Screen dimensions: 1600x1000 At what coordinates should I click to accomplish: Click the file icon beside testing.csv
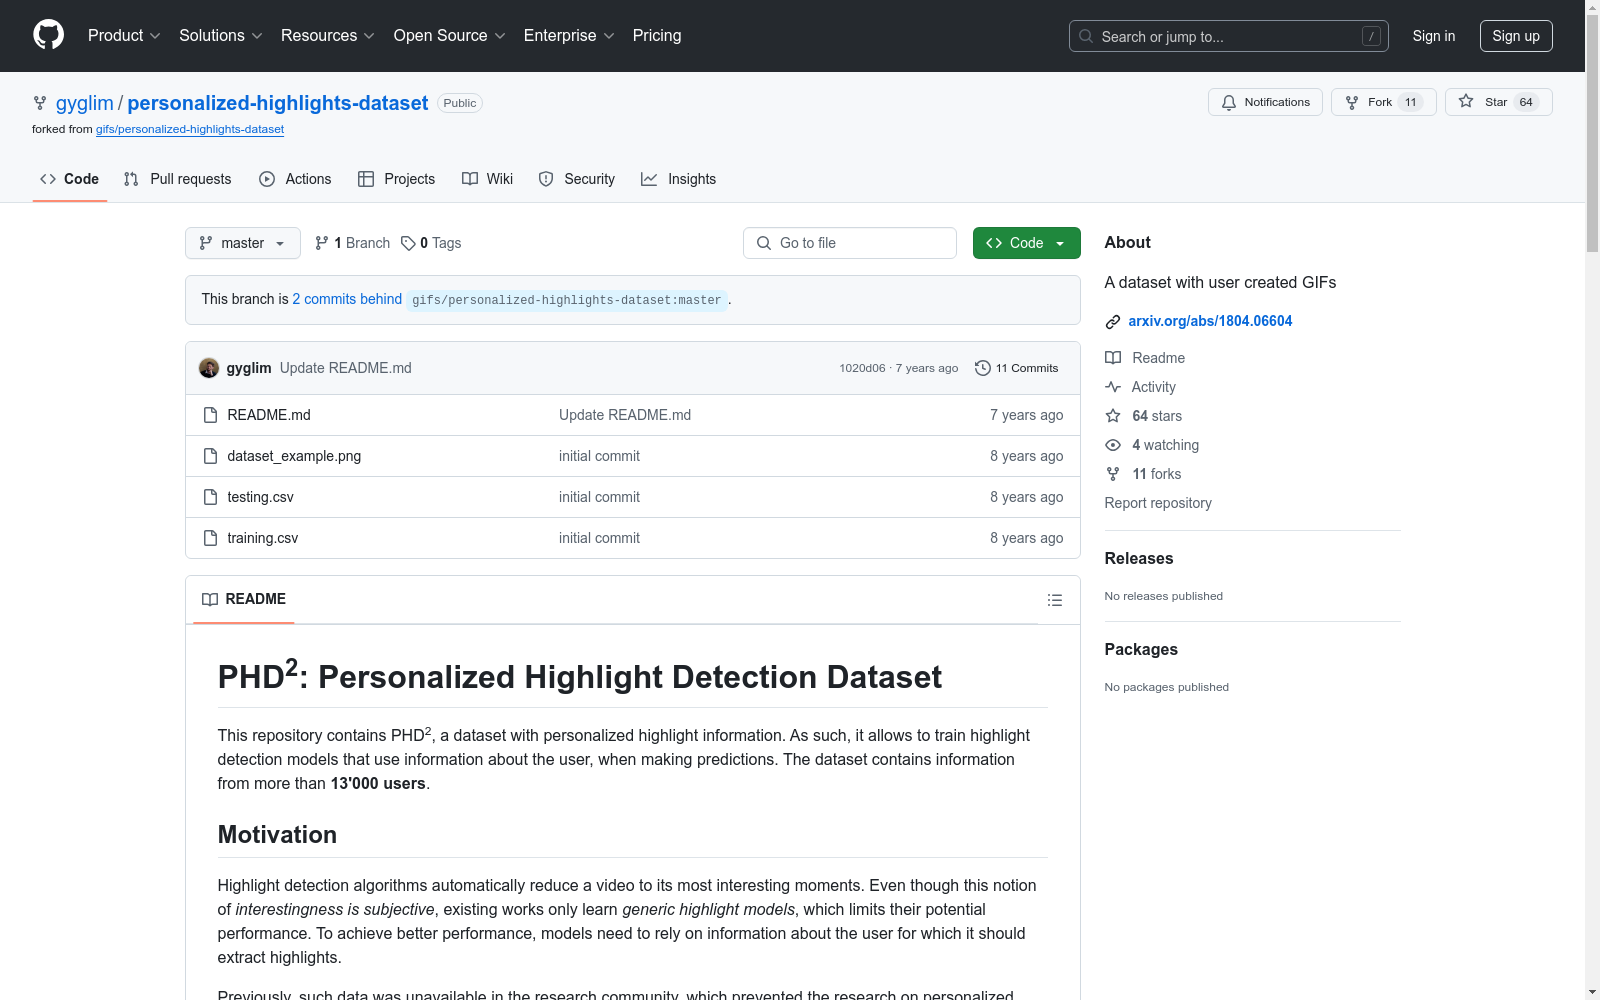[x=210, y=497]
